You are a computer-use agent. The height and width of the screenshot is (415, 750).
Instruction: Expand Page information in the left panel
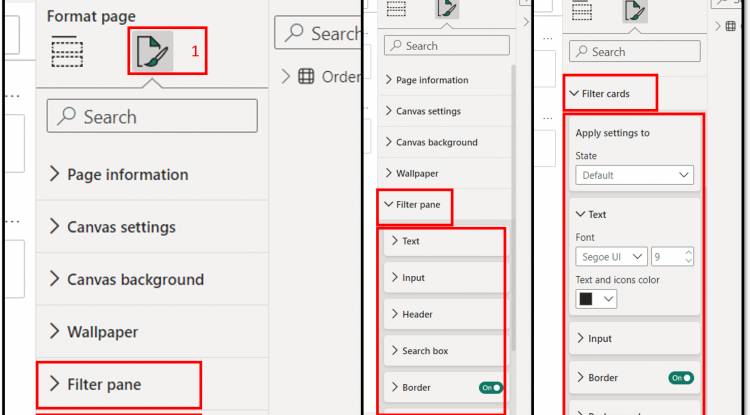152,175
